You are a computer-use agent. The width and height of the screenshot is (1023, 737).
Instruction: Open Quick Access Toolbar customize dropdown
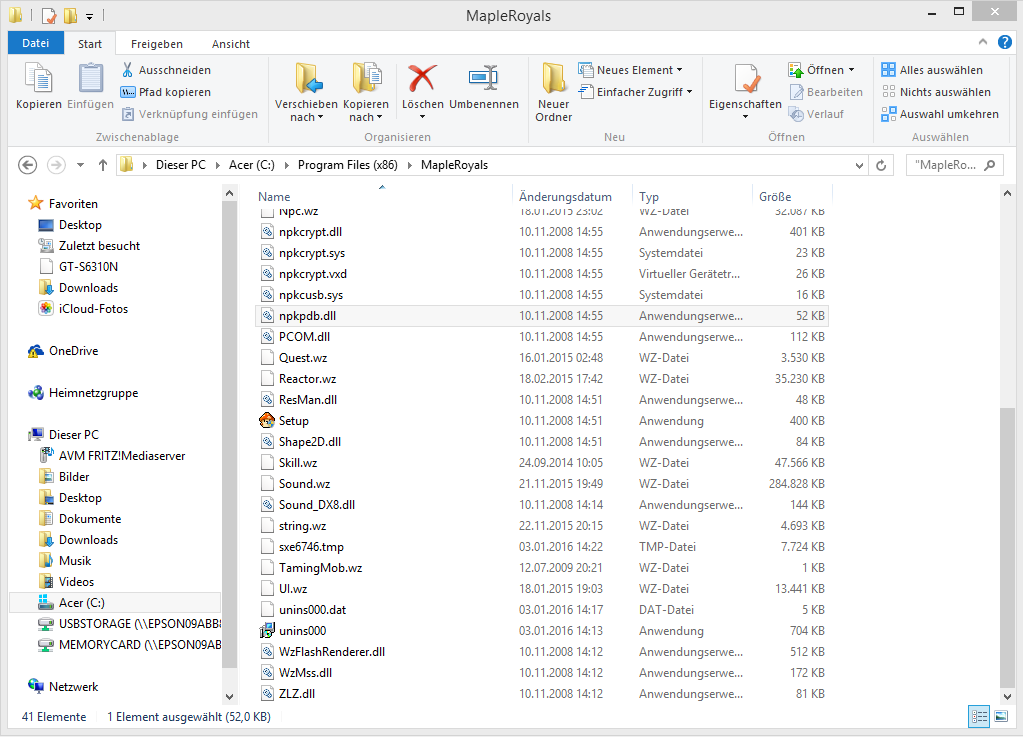(x=89, y=16)
